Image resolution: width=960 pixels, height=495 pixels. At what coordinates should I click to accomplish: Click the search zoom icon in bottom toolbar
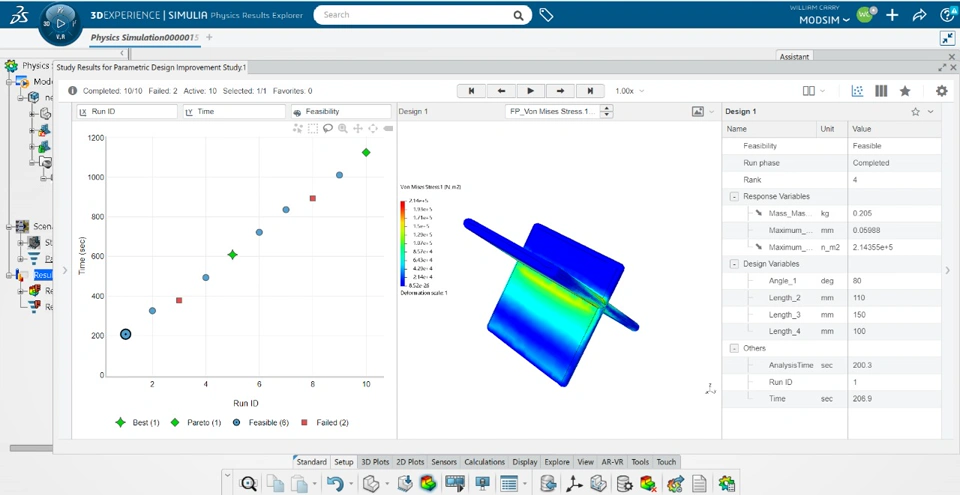249,483
